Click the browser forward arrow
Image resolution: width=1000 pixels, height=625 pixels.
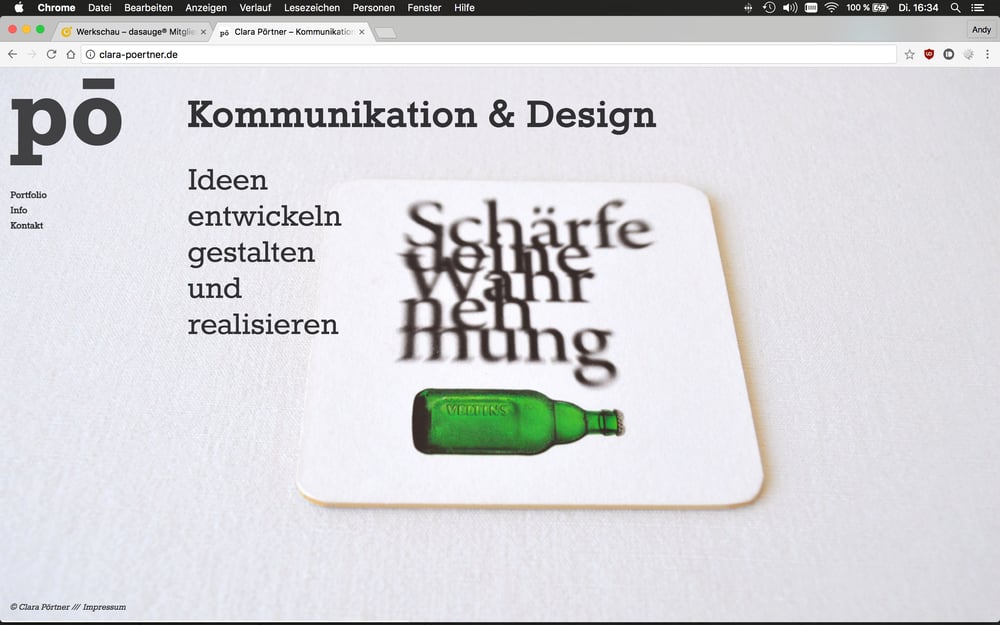pyautogui.click(x=32, y=54)
